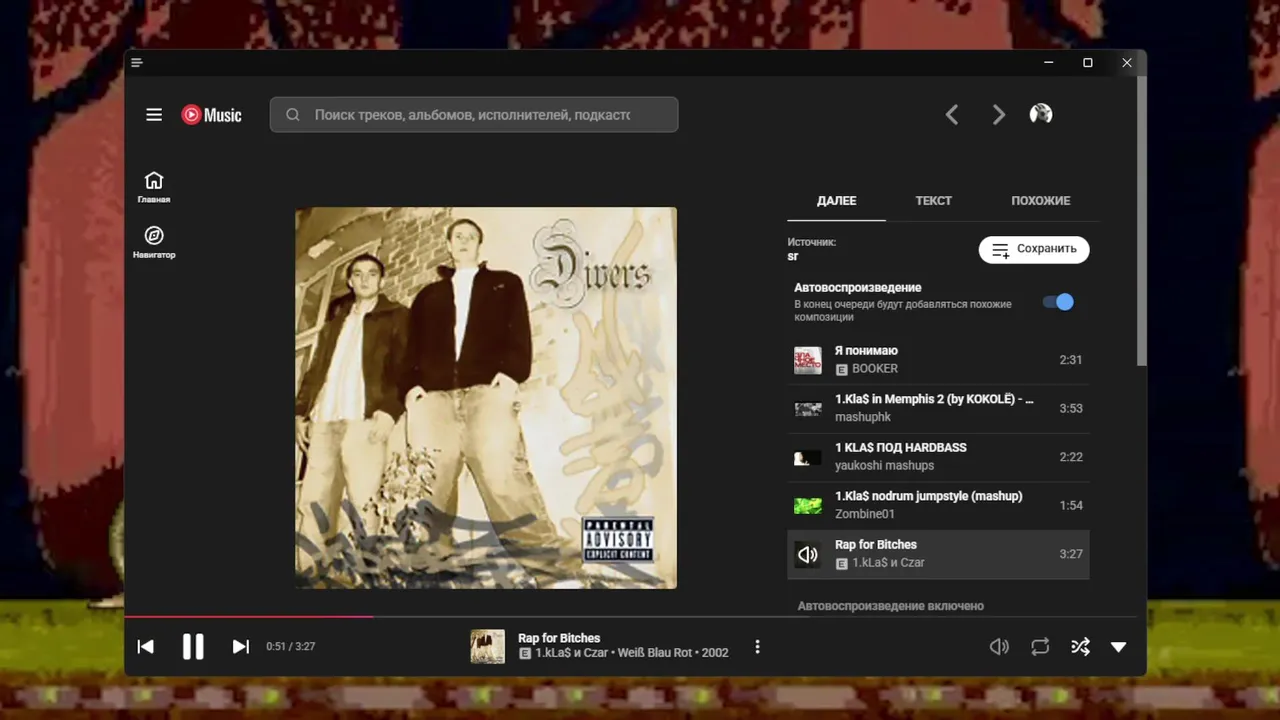The height and width of the screenshot is (720, 1280).
Task: Click small album thumbnail in player bar
Action: [x=488, y=646]
